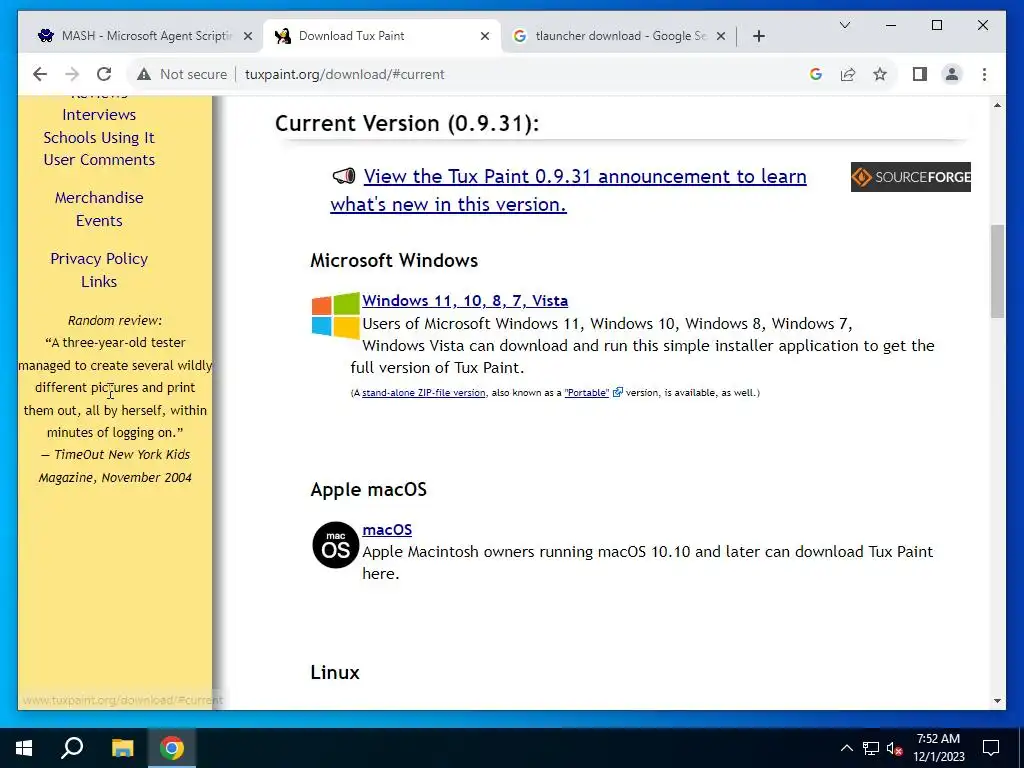
Task: Open User Comments sidebar link
Action: pos(99,160)
